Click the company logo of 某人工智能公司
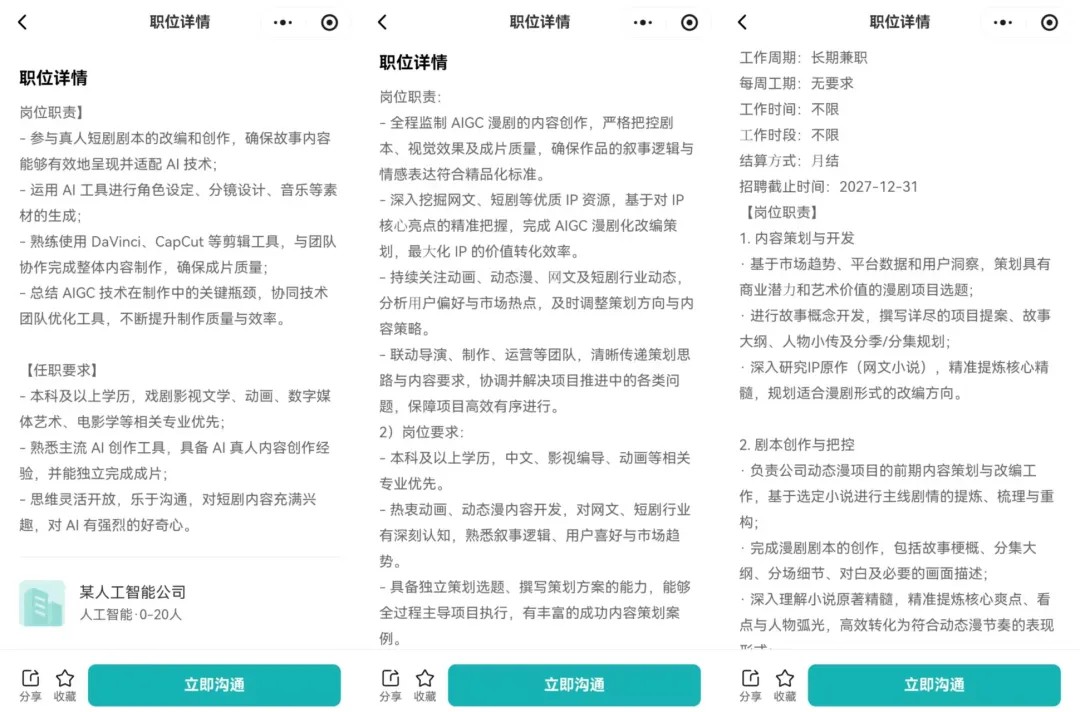 tap(42, 606)
